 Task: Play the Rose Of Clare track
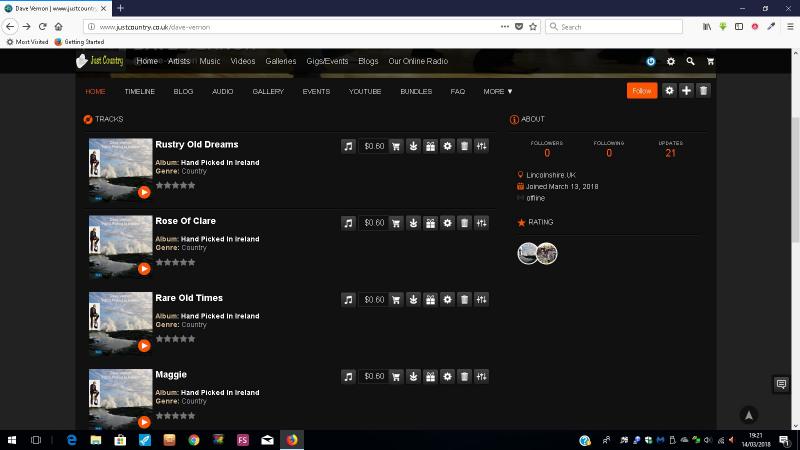tap(144, 269)
